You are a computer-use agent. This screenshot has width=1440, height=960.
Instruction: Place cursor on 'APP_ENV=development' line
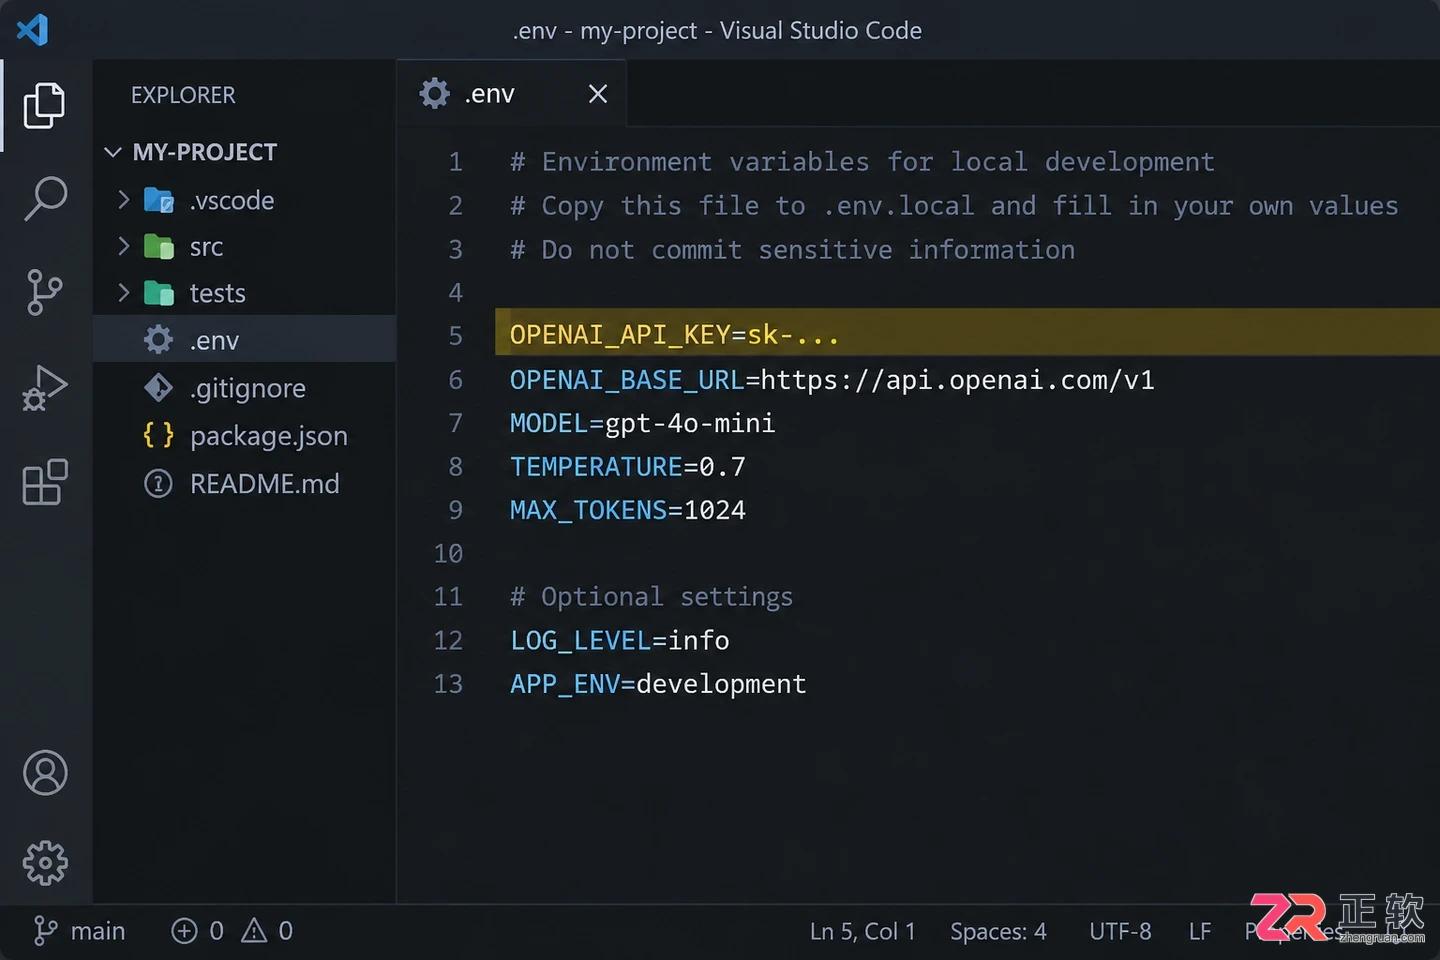(x=658, y=684)
